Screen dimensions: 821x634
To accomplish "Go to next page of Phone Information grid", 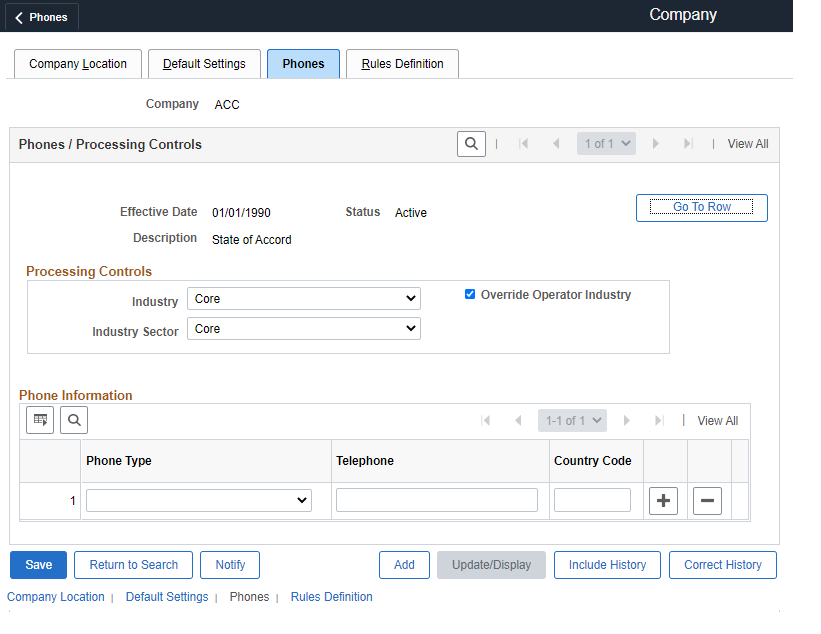I will [626, 420].
